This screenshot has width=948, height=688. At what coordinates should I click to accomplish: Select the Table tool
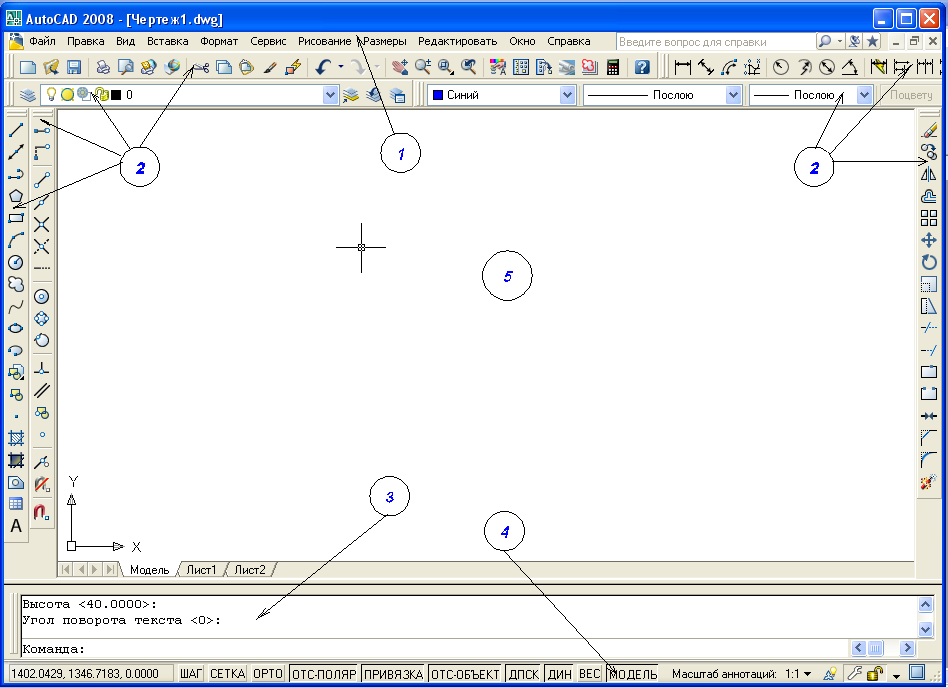(x=16, y=504)
